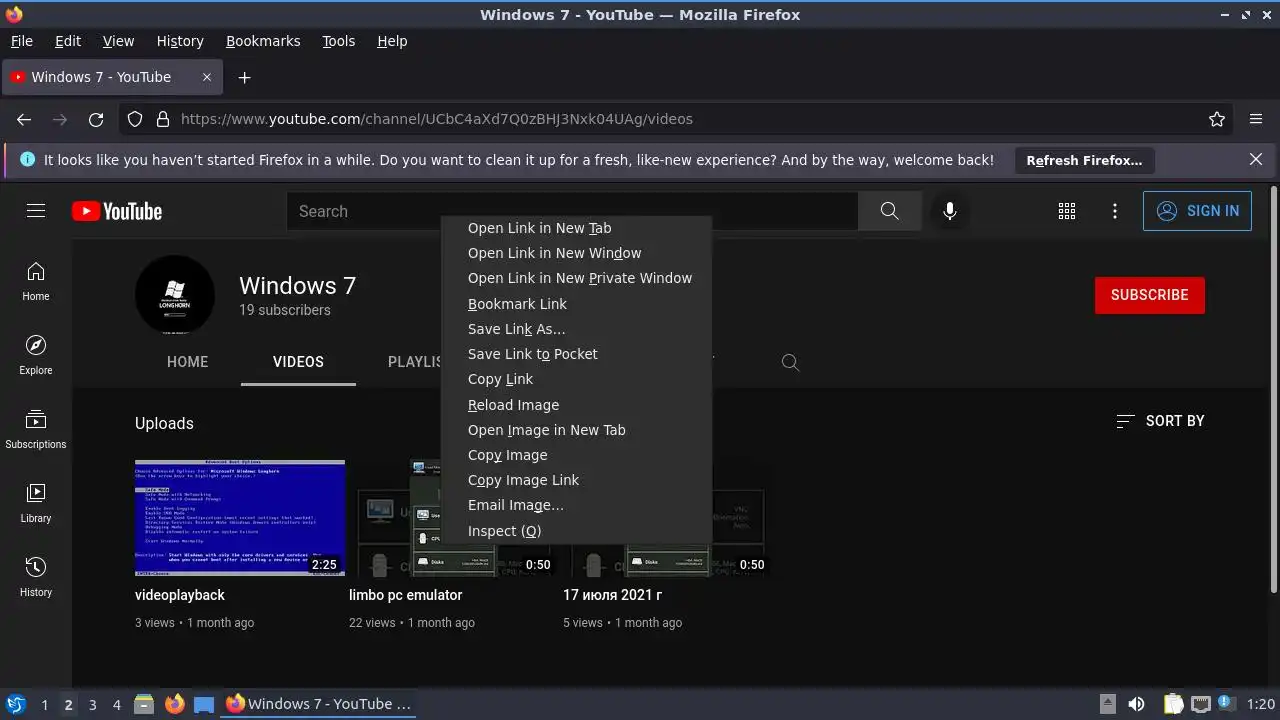
Task: Open the Tools menu
Action: click(339, 41)
